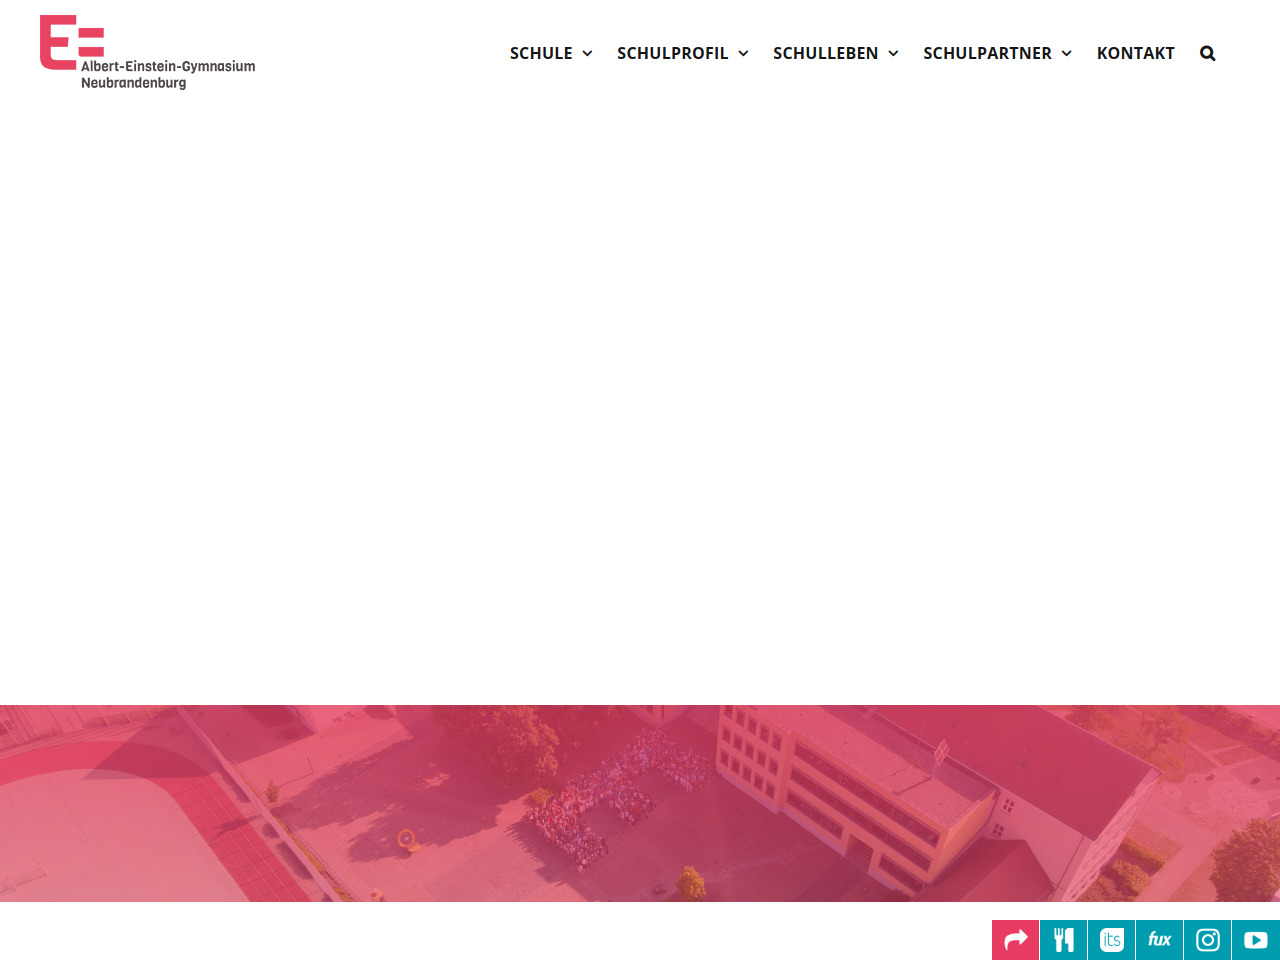The height and width of the screenshot is (960, 1280).
Task: Expand the chevron beside SCHULE
Action: point(587,54)
